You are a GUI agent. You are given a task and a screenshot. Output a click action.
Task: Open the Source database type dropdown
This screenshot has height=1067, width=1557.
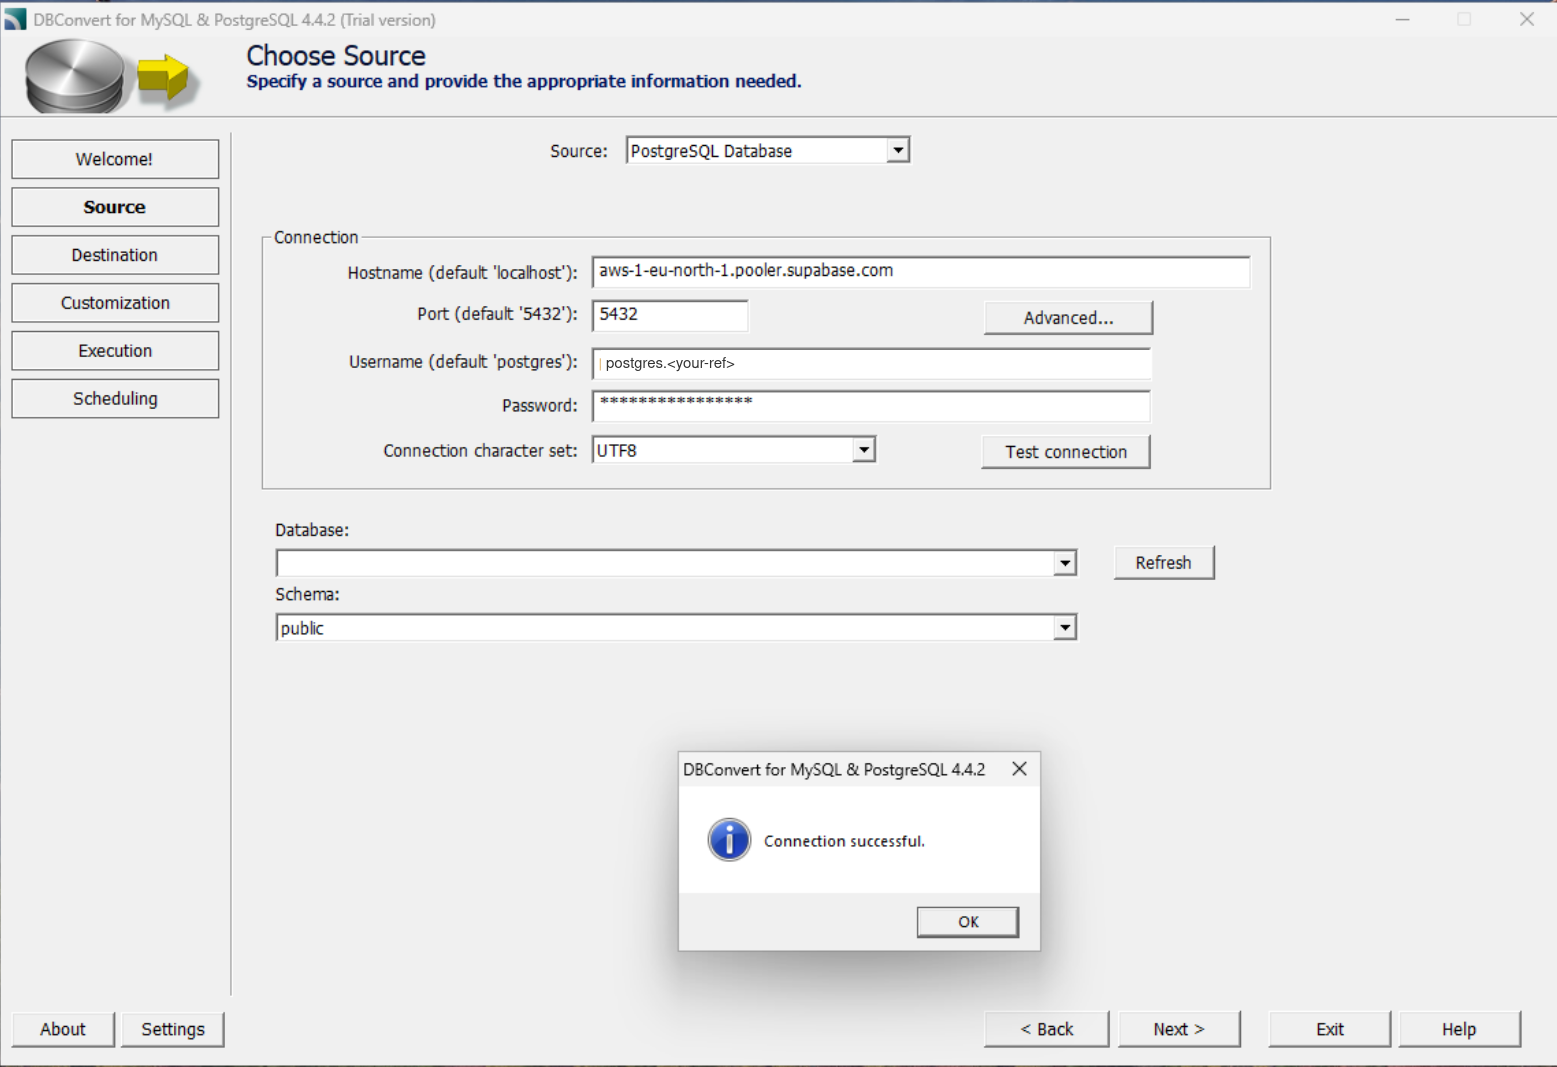898,150
